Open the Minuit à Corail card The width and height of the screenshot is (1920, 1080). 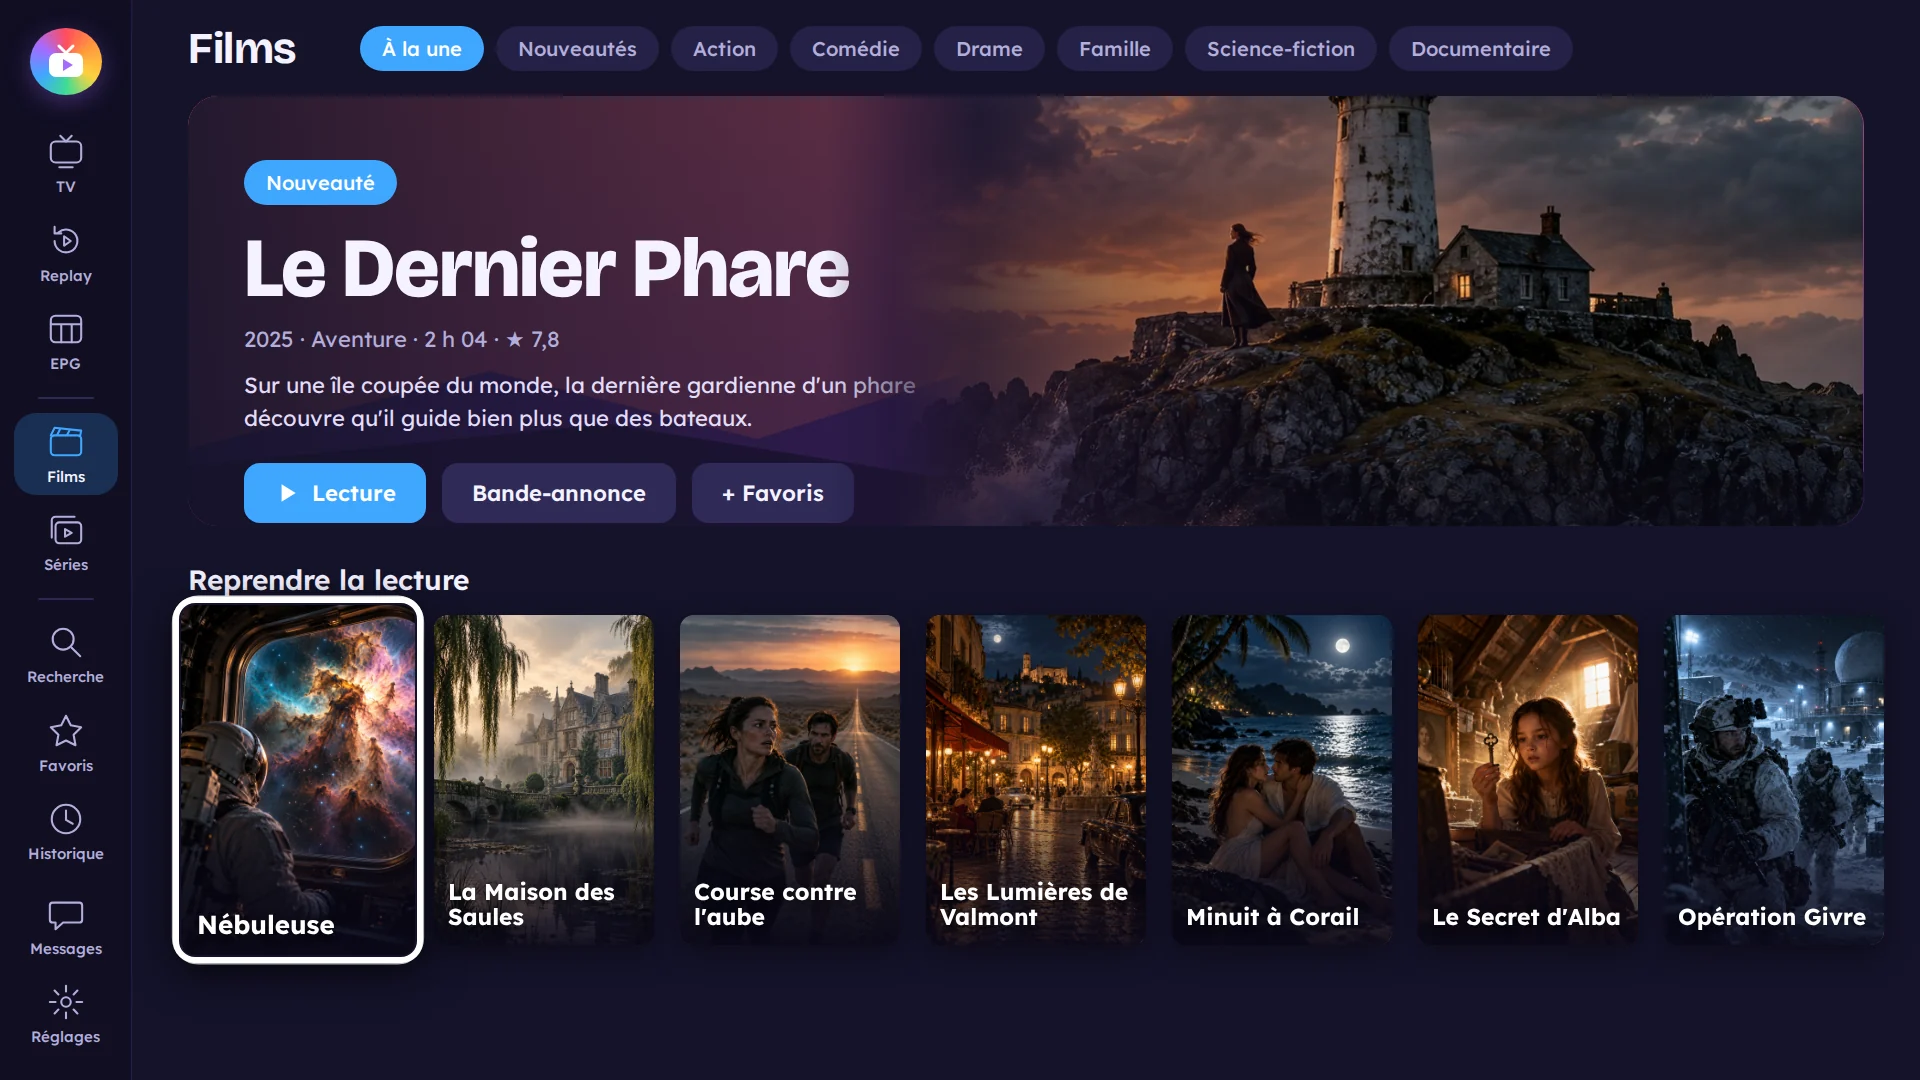tap(1282, 780)
